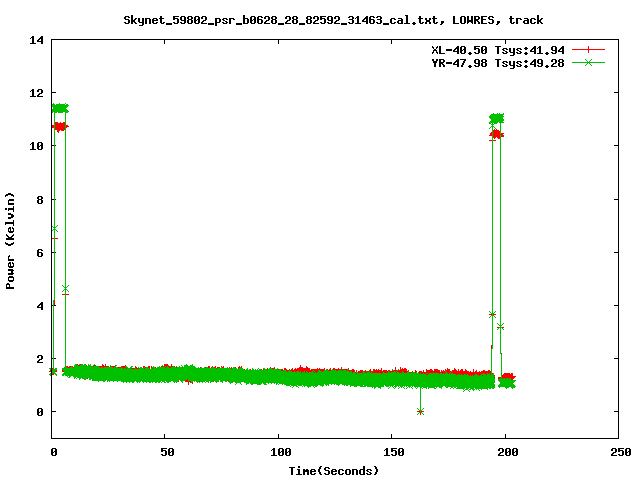The image size is (640, 480).
Task: Click the Time(Seconds) x-axis label
Action: 333,471
